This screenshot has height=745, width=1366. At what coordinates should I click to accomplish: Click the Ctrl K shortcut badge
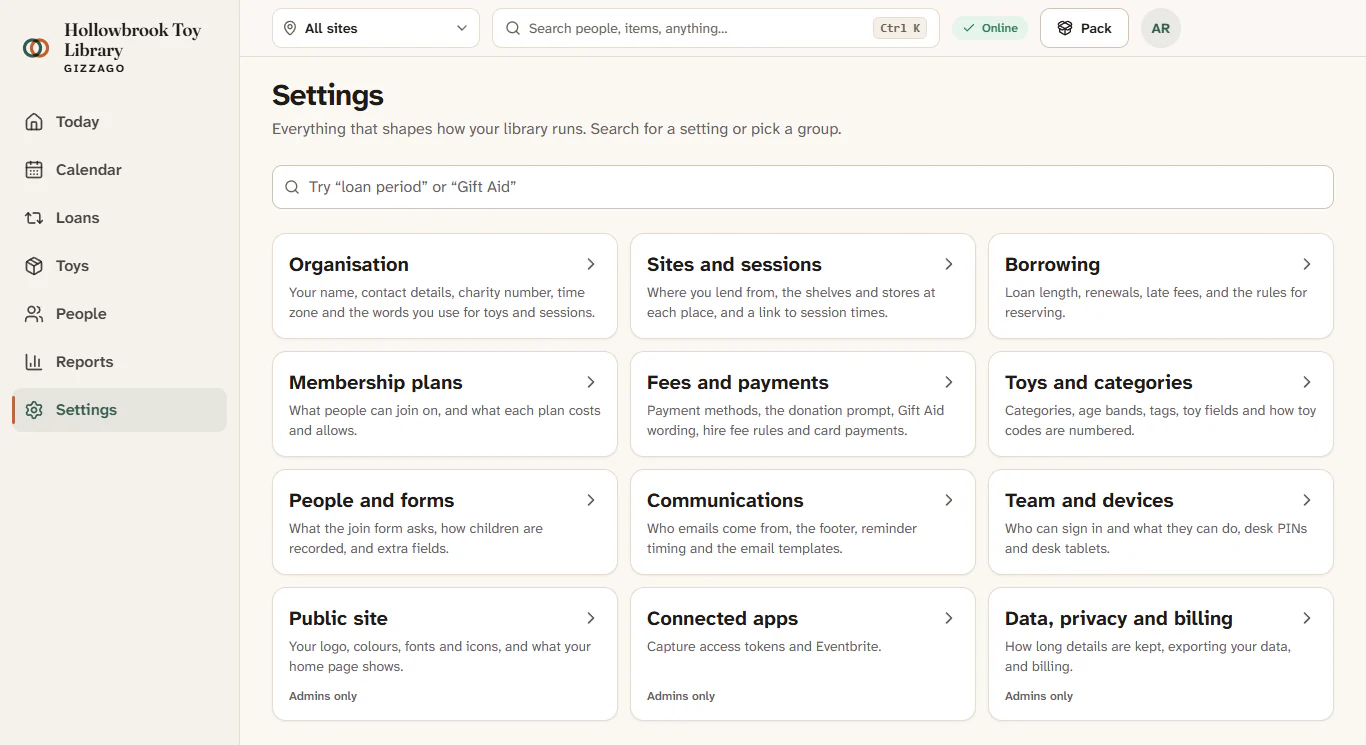900,28
